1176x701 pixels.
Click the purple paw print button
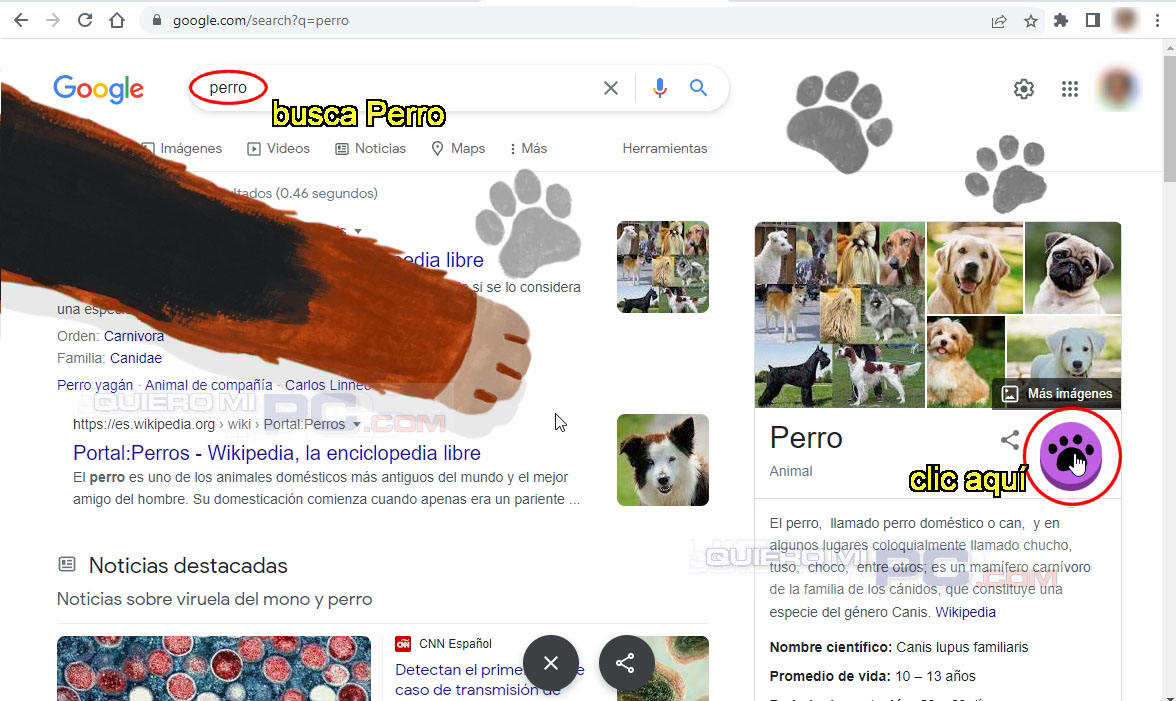[x=1071, y=456]
